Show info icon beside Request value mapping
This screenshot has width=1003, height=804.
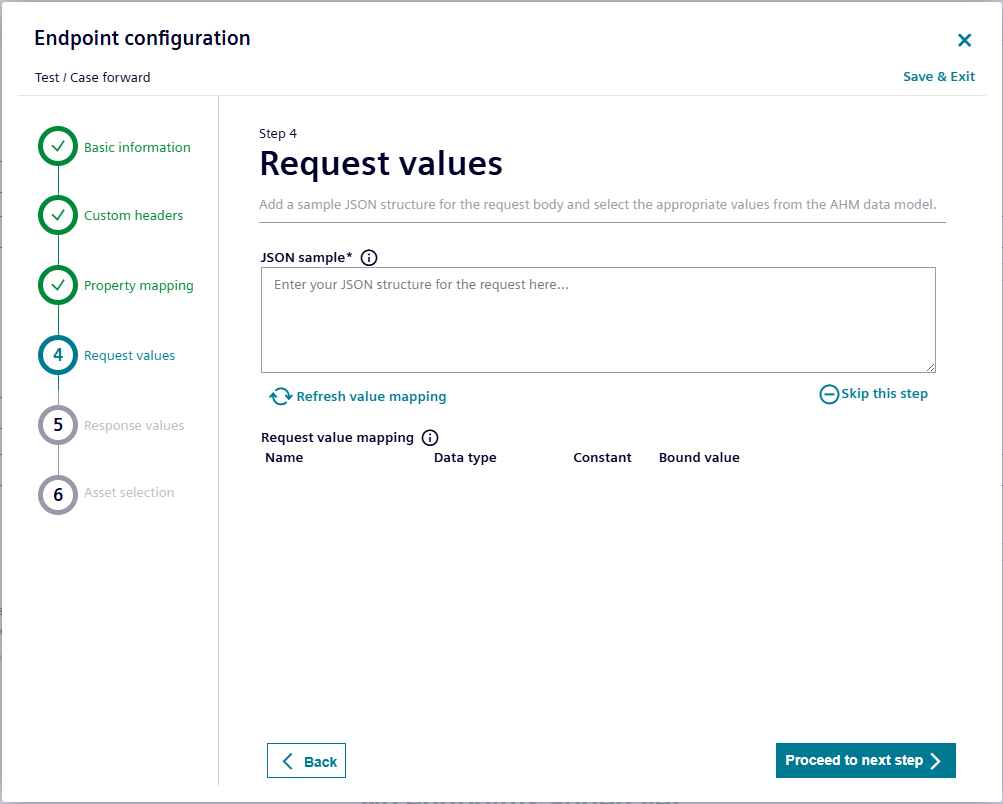[430, 438]
